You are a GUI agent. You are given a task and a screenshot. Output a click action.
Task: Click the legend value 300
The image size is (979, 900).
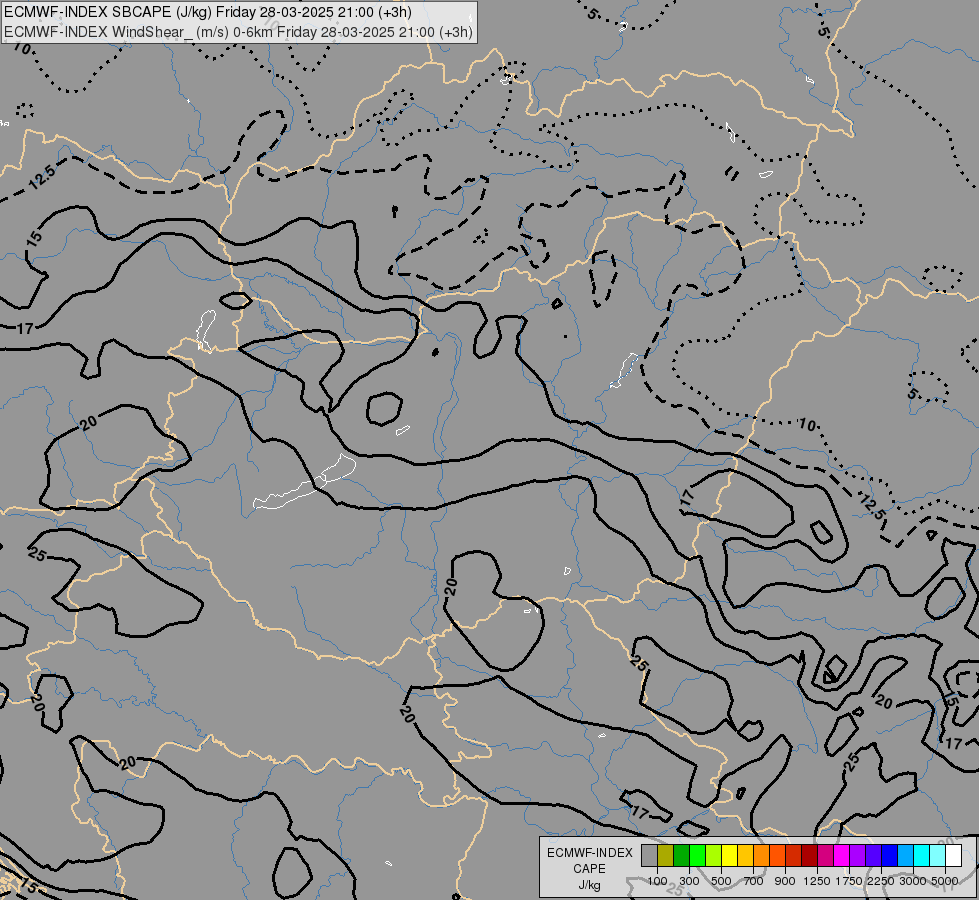pos(689,881)
